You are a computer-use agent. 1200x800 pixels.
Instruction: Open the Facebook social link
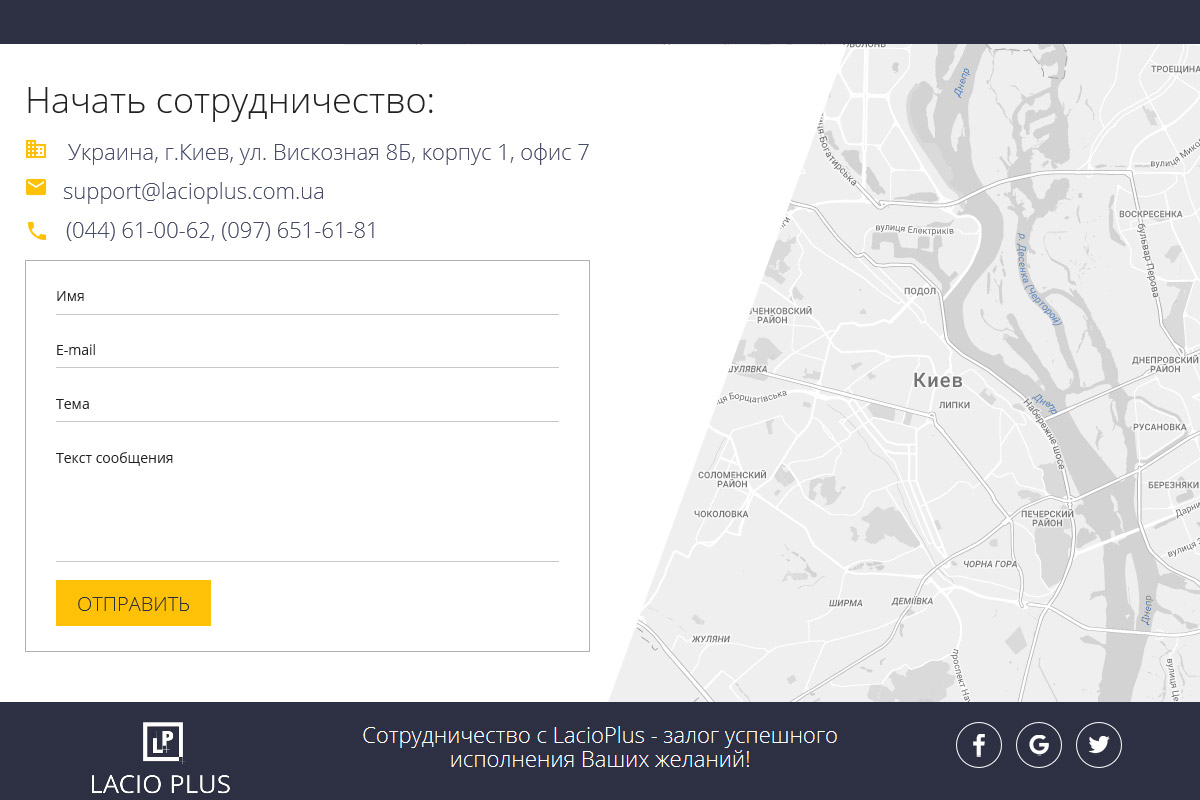click(x=979, y=745)
